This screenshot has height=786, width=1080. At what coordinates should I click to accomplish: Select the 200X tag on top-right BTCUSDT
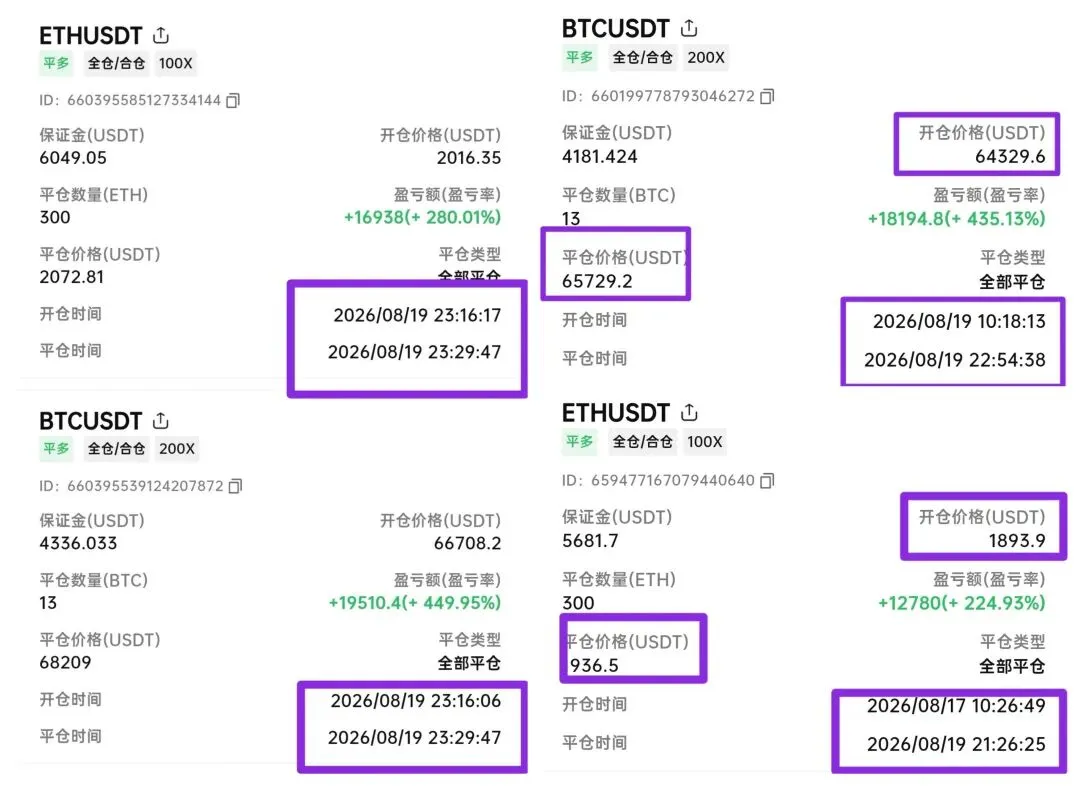tap(706, 57)
